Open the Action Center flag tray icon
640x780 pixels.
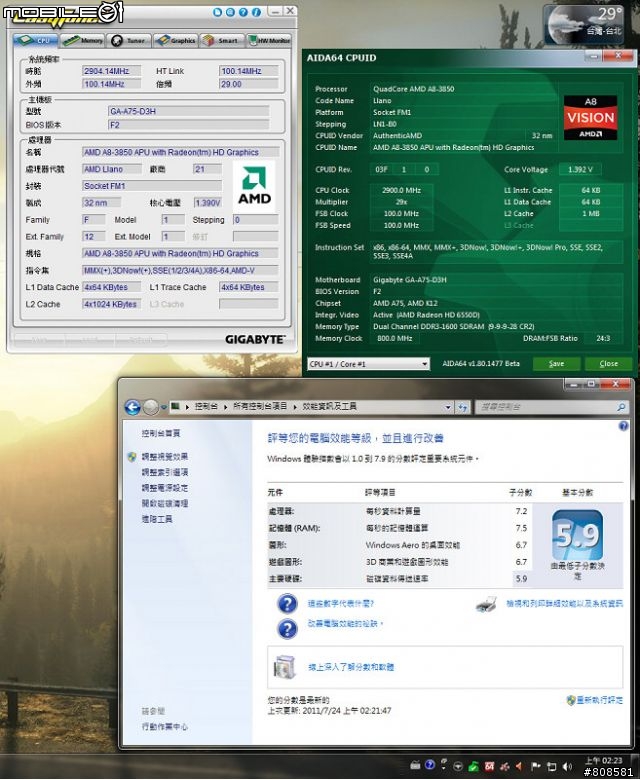tap(536, 767)
